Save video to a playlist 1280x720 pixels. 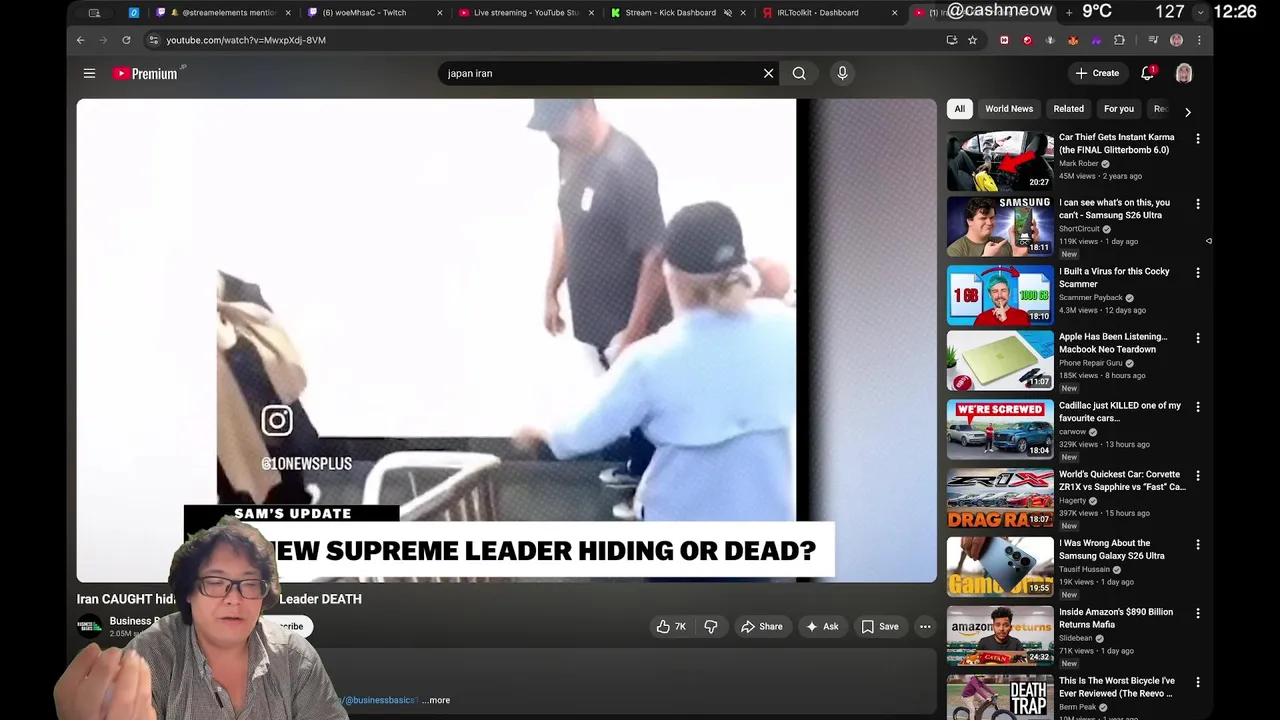(880, 626)
